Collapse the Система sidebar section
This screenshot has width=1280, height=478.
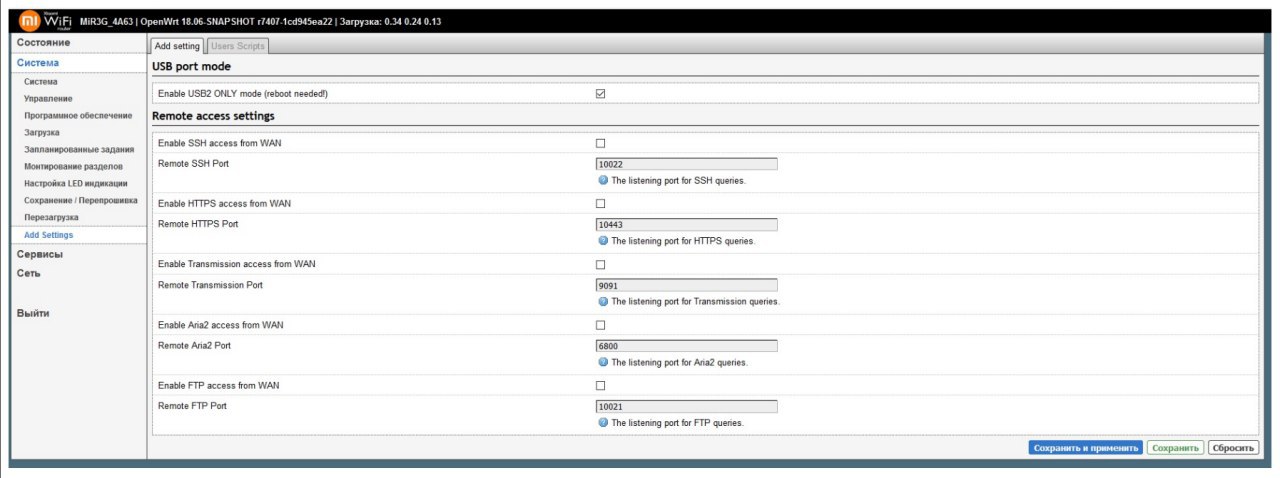point(38,63)
